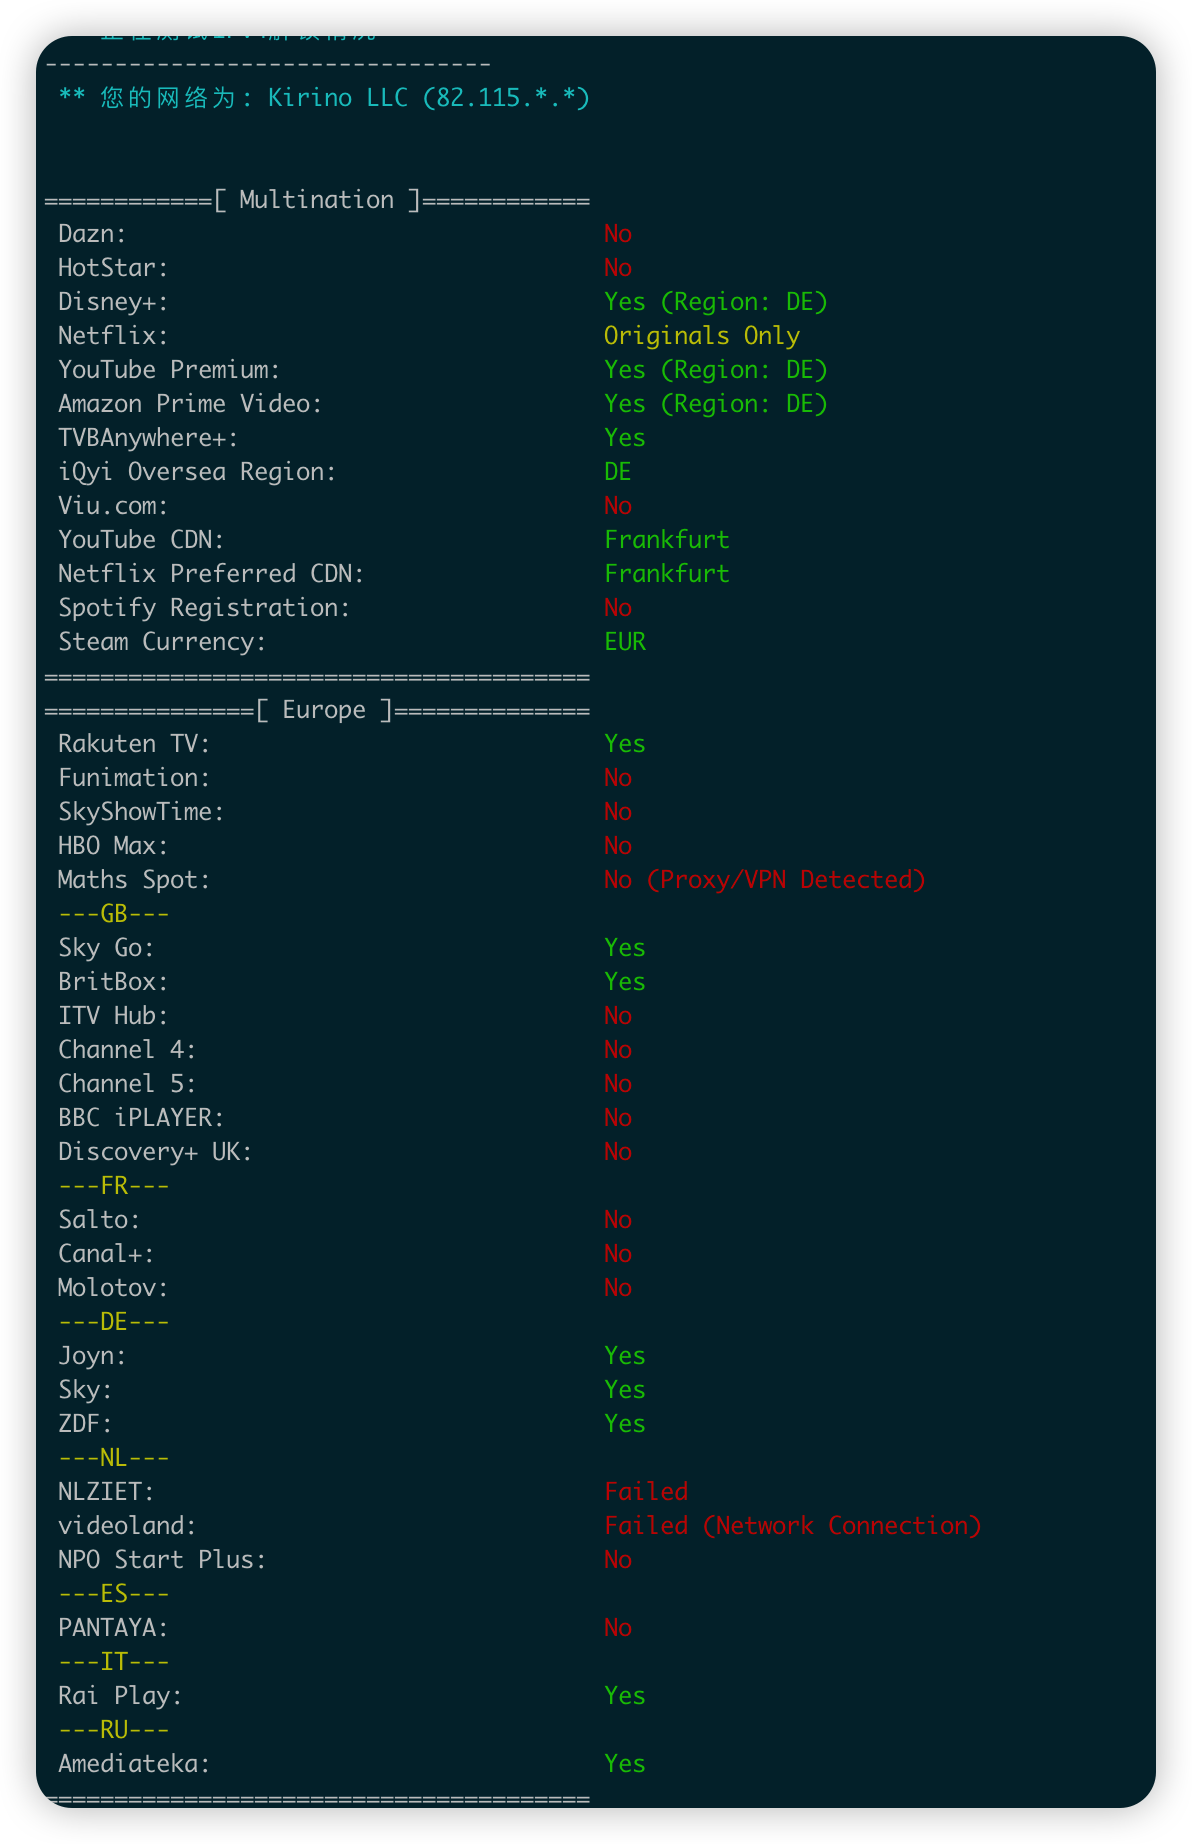Click the Netflix "Originals Only" result

click(x=701, y=336)
